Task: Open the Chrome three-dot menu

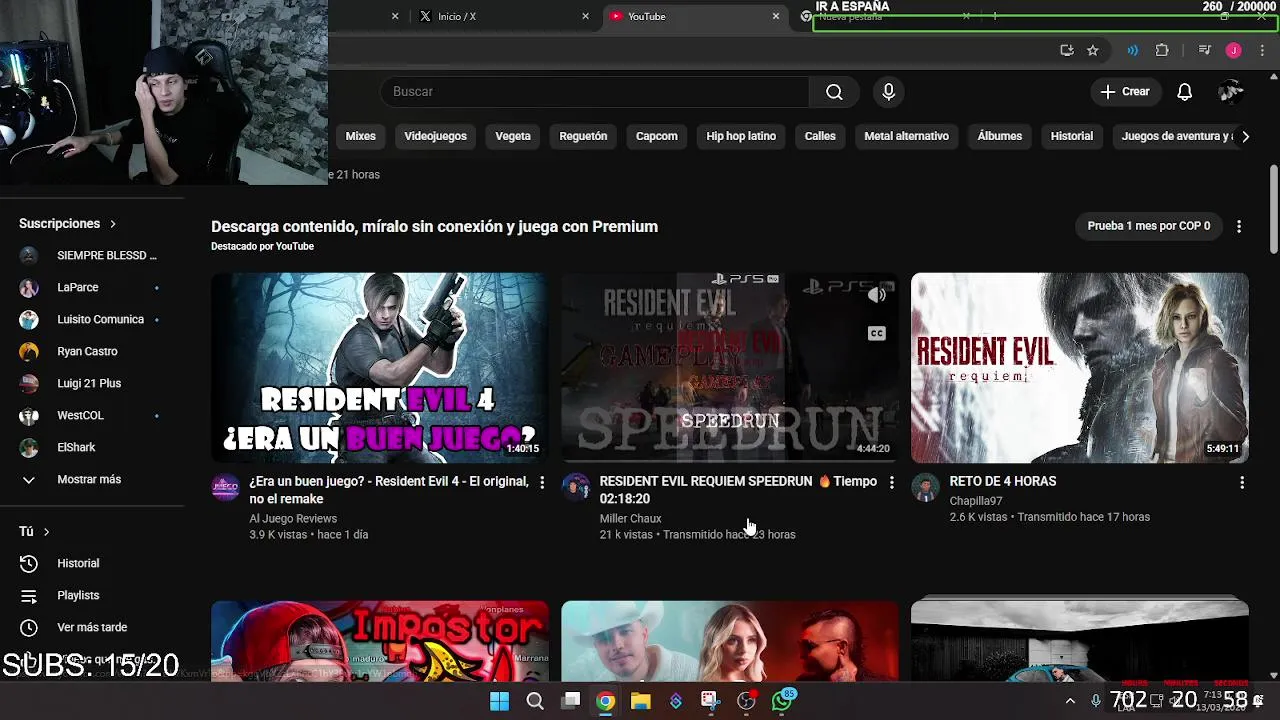Action: [1260, 51]
